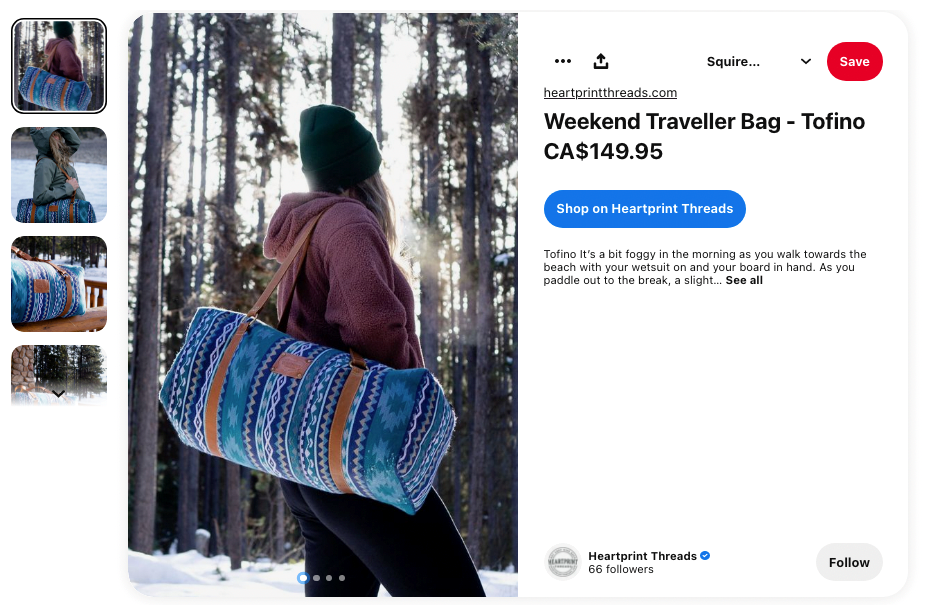Image resolution: width=925 pixels, height=605 pixels.
Task: Select third thumbnail of bag on bench
Action: coord(59,284)
